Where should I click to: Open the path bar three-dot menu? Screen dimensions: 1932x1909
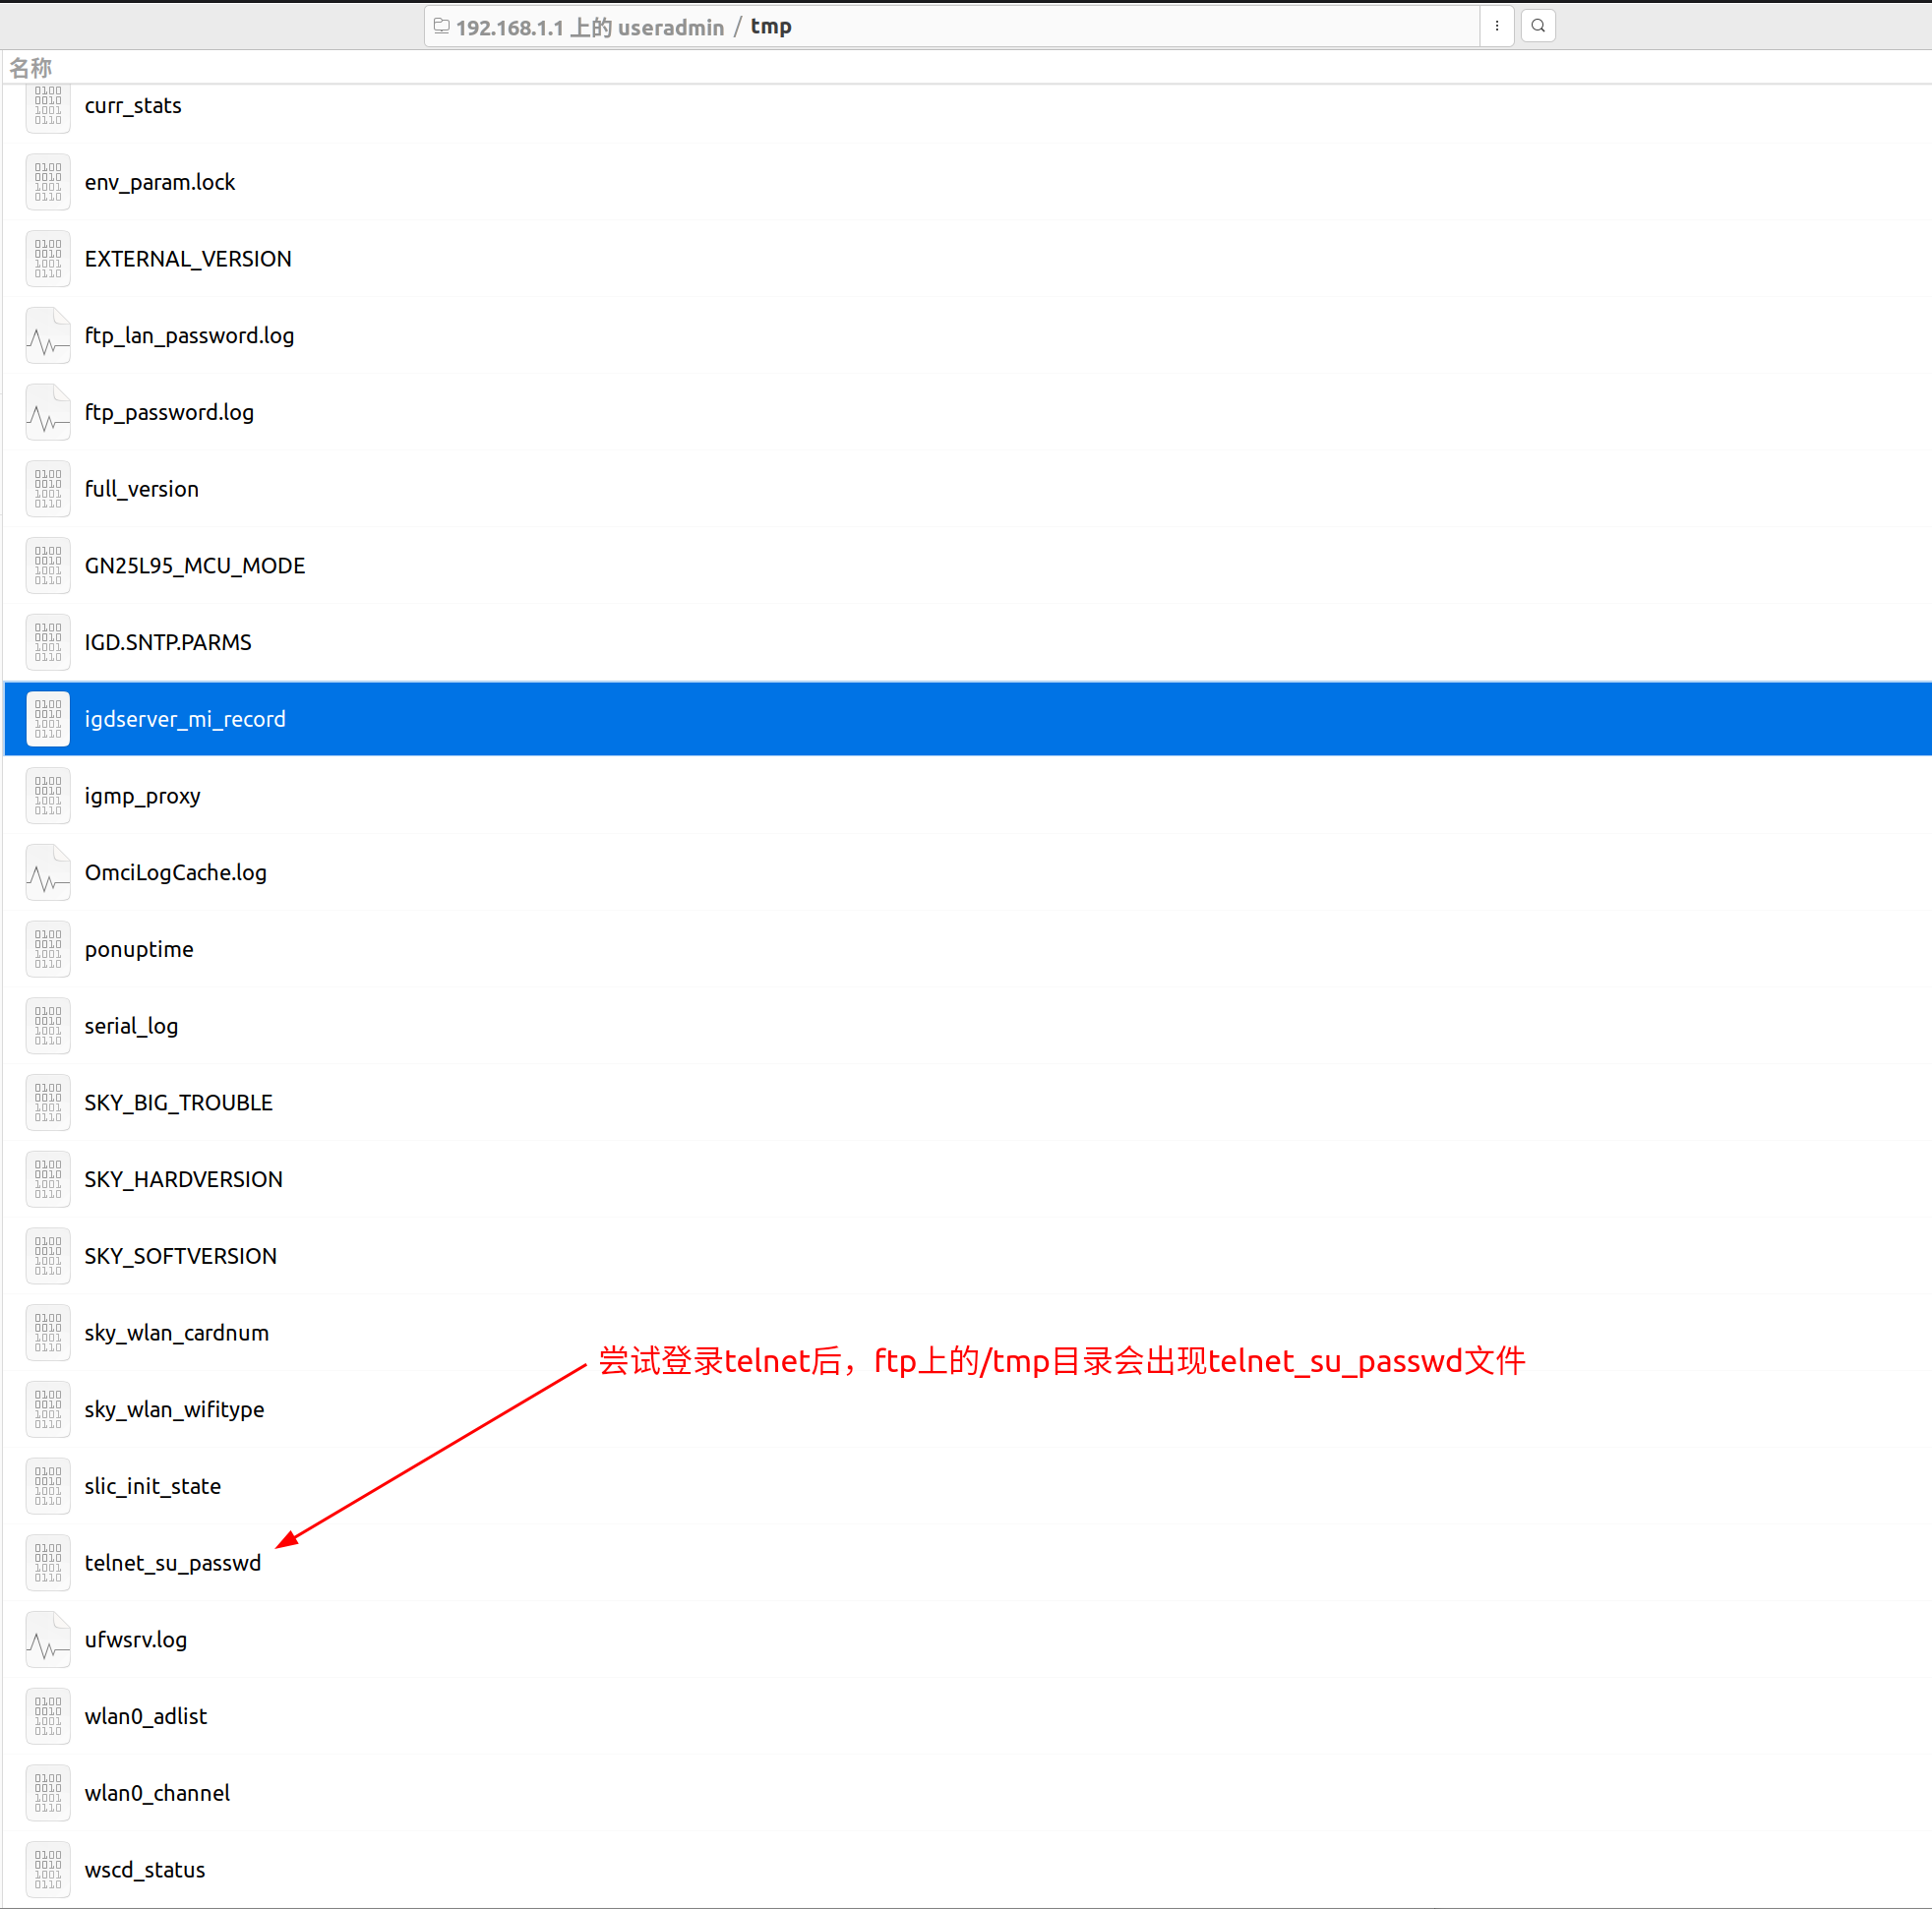1496,26
